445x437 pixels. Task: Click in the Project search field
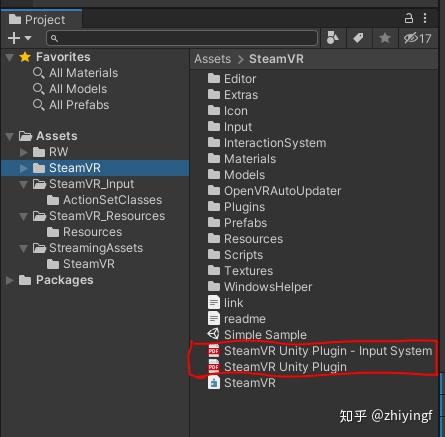point(182,38)
